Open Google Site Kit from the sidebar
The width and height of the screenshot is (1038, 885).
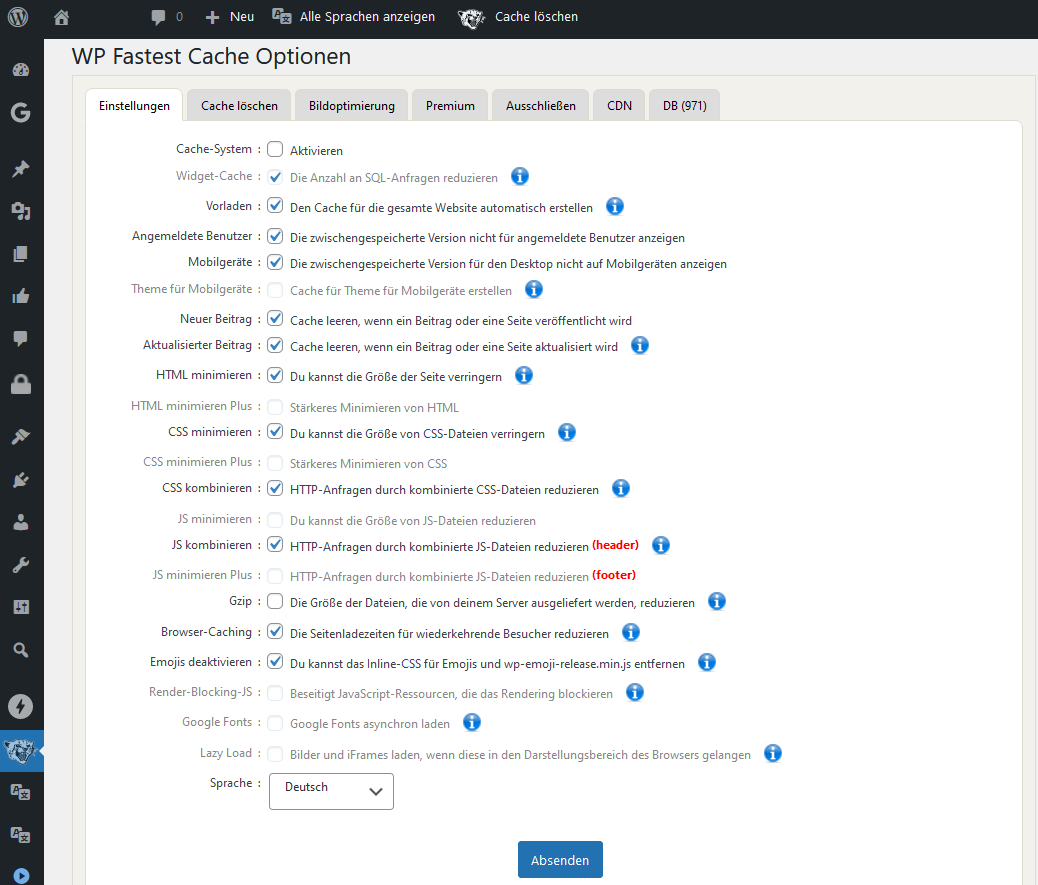(20, 113)
